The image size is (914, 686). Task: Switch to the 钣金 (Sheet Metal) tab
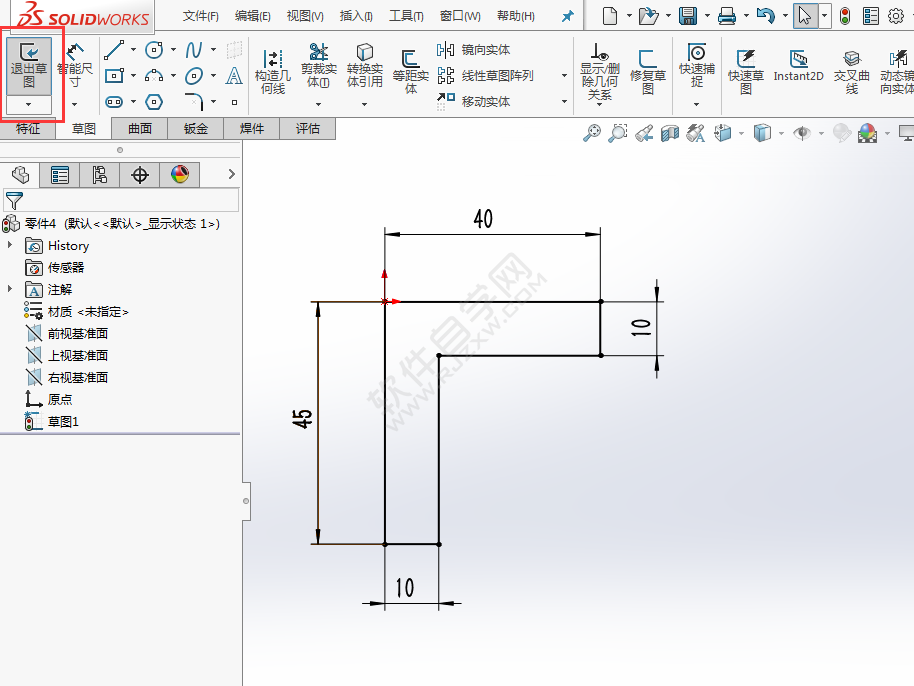[x=192, y=128]
